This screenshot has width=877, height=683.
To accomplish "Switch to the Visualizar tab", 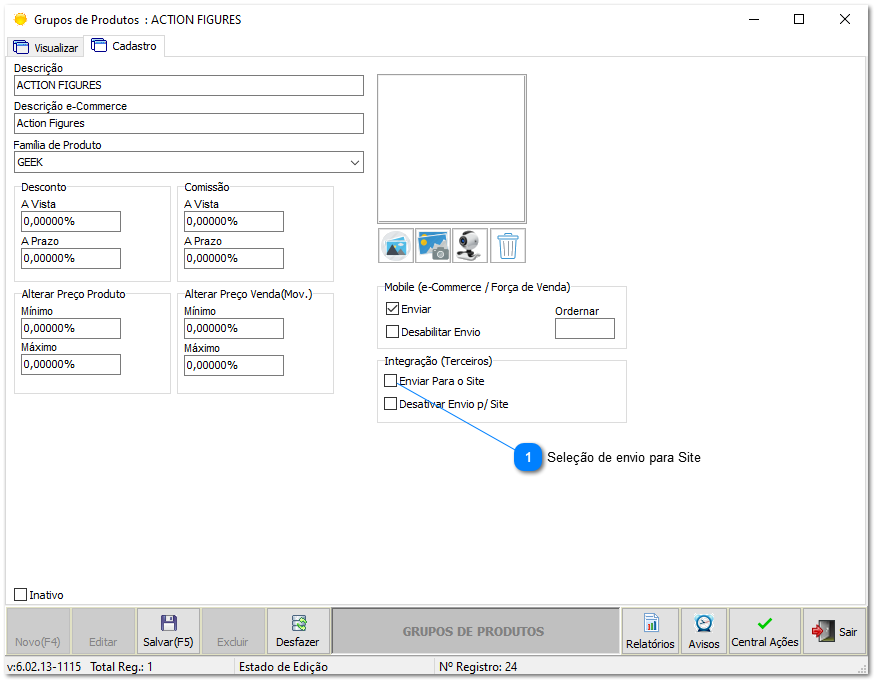I will pyautogui.click(x=46, y=47).
